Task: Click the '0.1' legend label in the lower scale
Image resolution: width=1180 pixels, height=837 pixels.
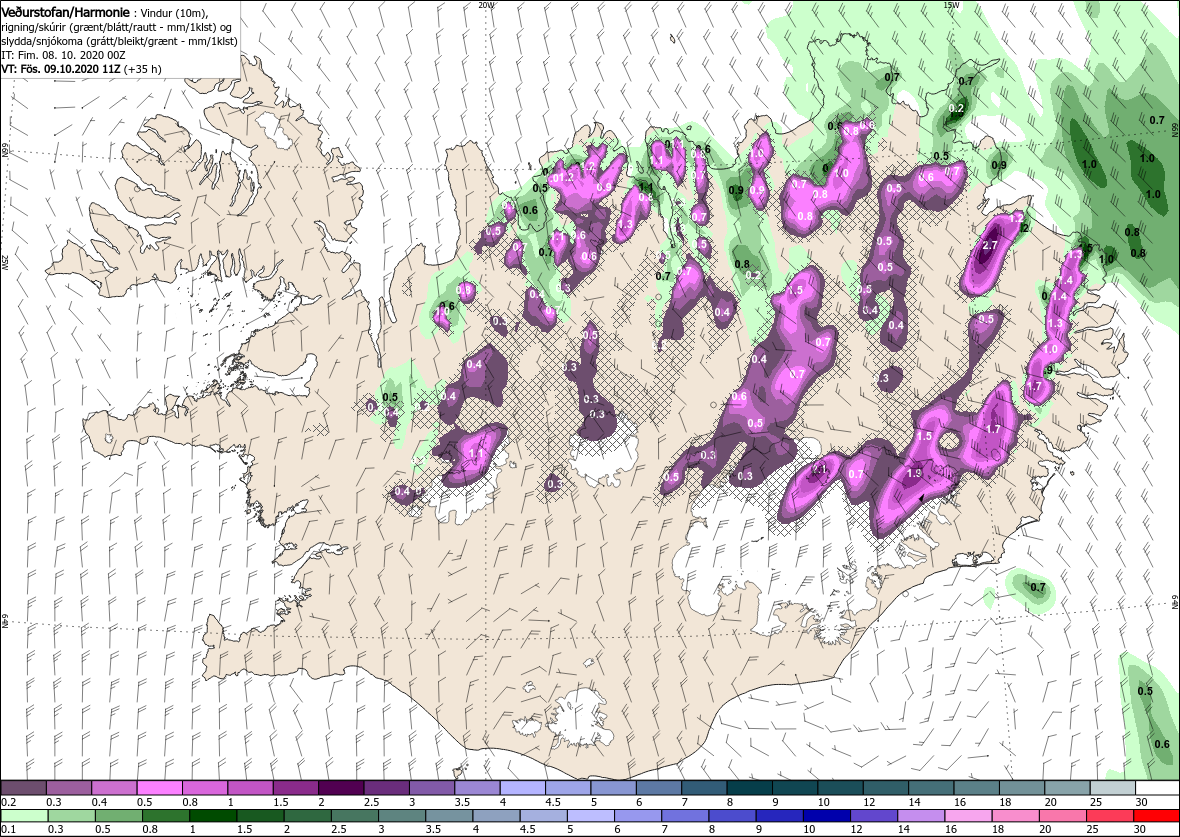Action: pos(9,829)
